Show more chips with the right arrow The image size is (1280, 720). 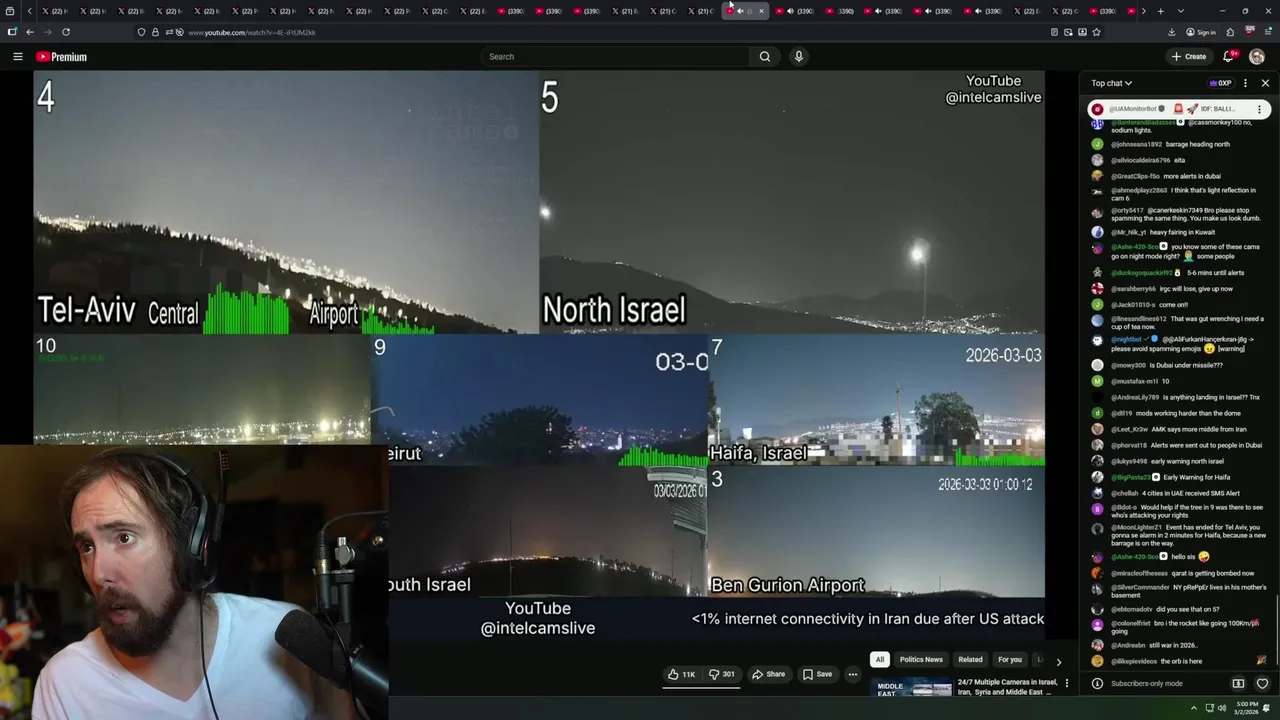pos(1059,661)
